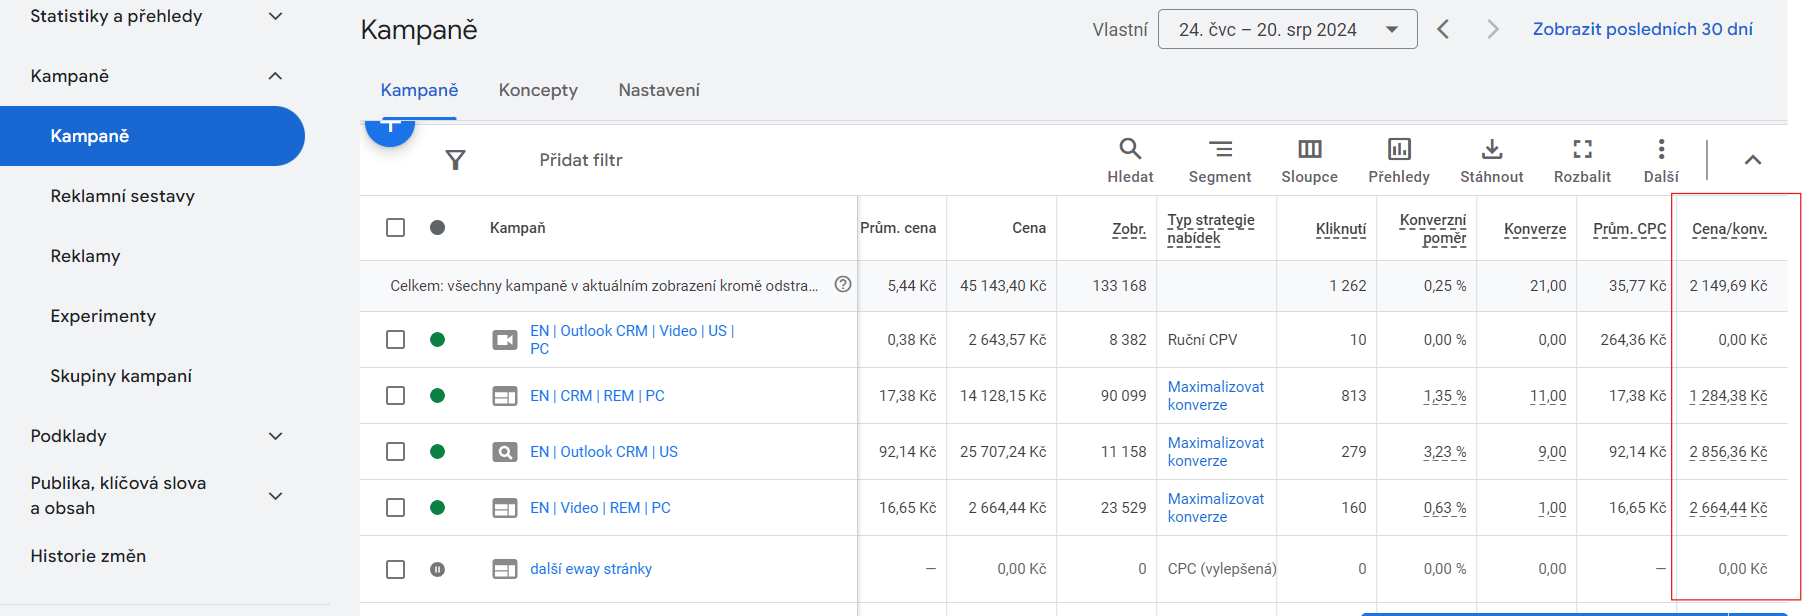Click status column header dot
The height and width of the screenshot is (616, 1802).
[x=437, y=228]
